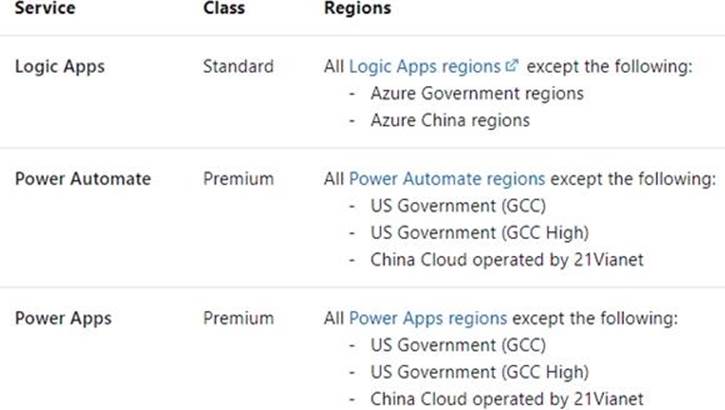This screenshot has height=410, width=725.
Task: Click China Cloud operated by 21Vianet under Power Apps
Action: [504, 400]
